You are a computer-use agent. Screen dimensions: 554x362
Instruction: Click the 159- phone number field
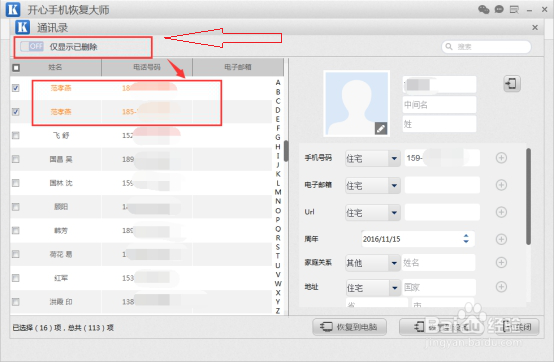point(442,158)
